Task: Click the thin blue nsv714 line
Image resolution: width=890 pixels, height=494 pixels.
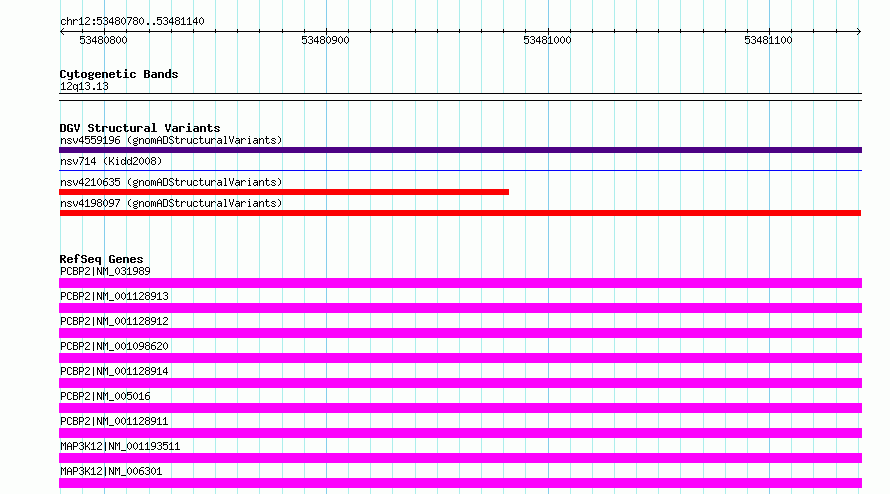Action: point(460,170)
